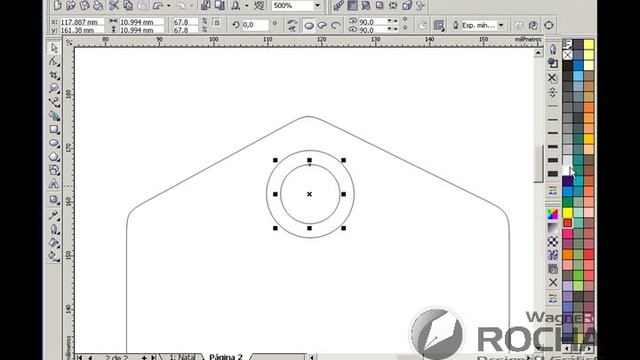Select the Rectangle tool
The width and height of the screenshot is (640, 360).
point(54,129)
